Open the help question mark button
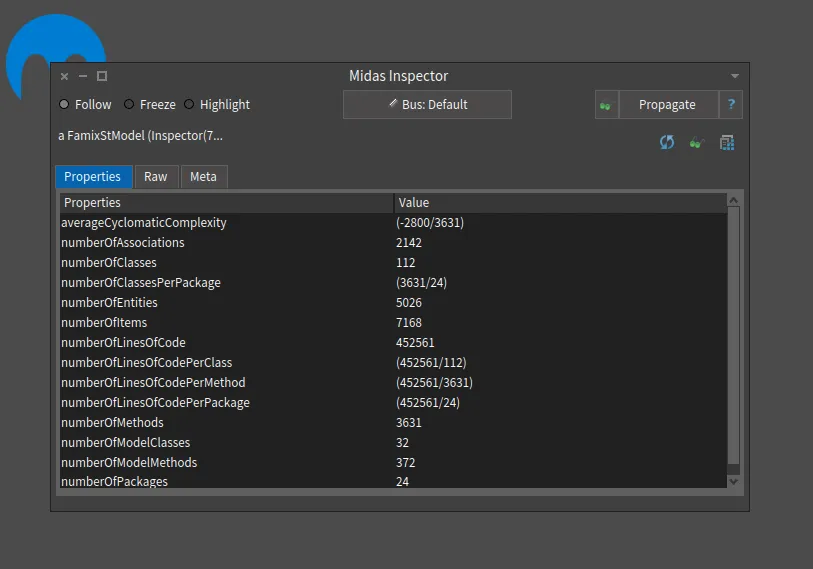Viewport: 813px width, 569px height. coord(731,105)
